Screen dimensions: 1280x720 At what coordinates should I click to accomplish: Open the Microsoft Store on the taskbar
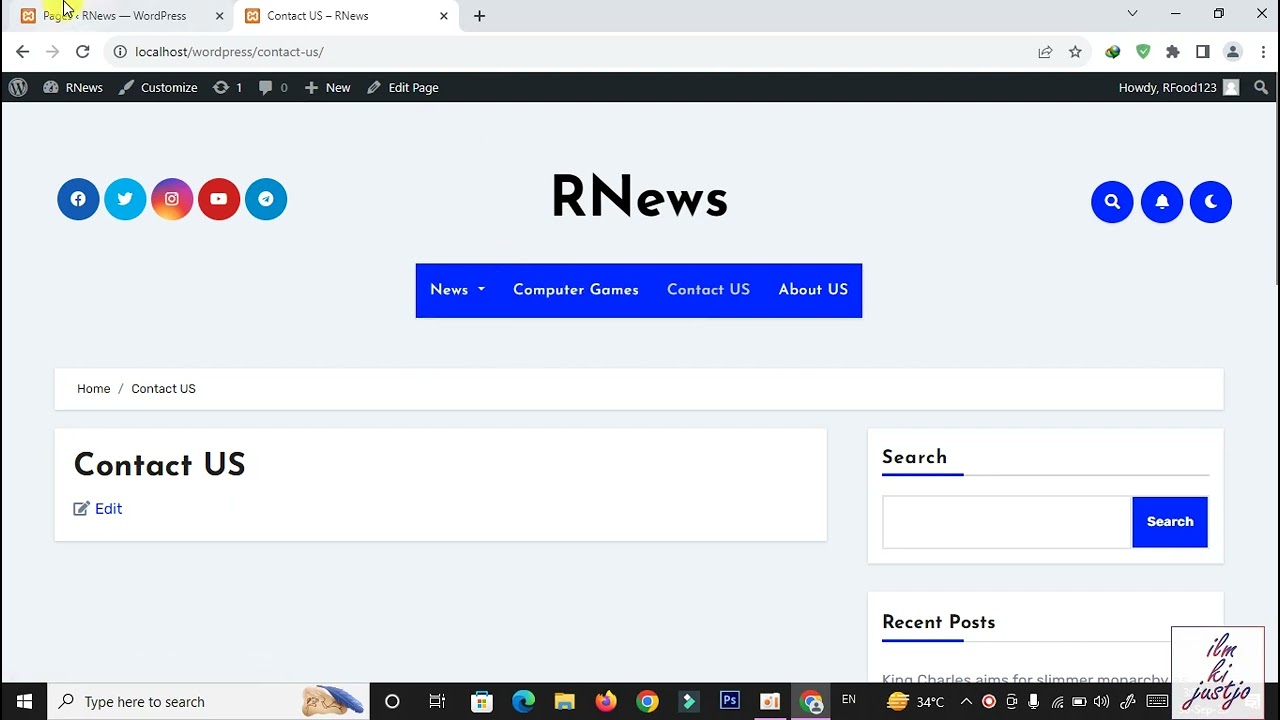(482, 702)
